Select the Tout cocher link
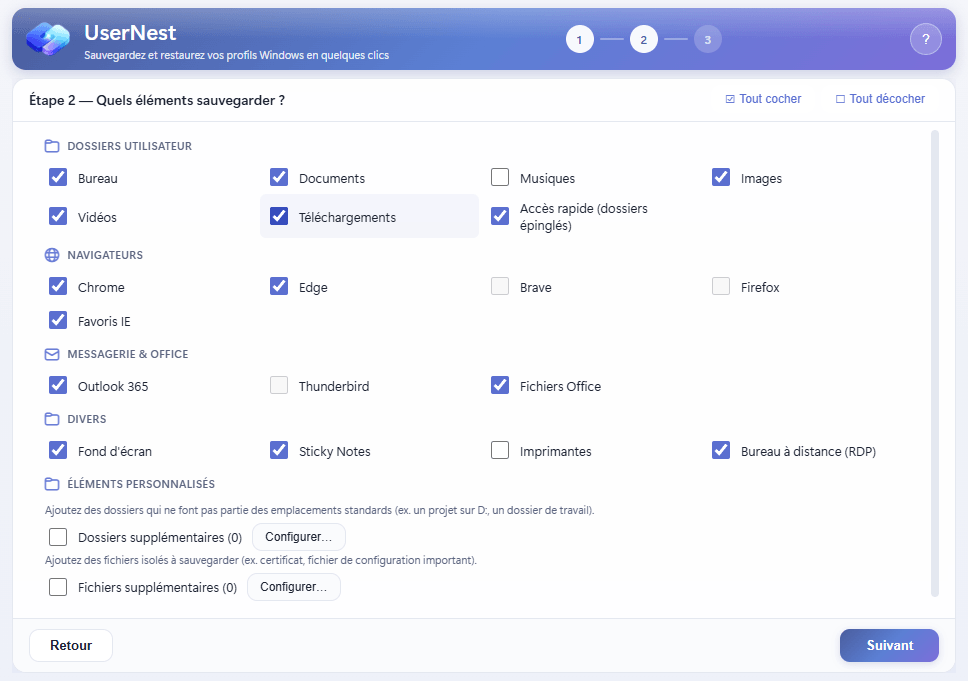This screenshot has width=968, height=681. tap(770, 98)
